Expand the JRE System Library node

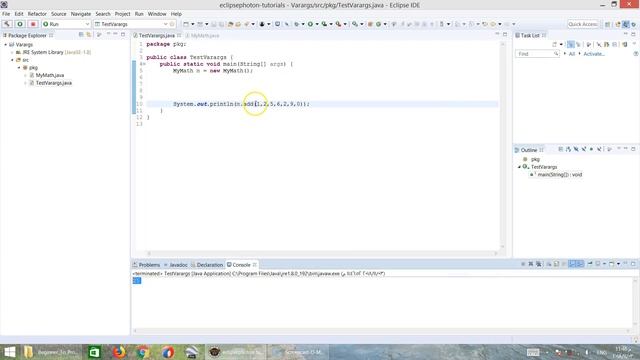pyautogui.click(x=12, y=52)
